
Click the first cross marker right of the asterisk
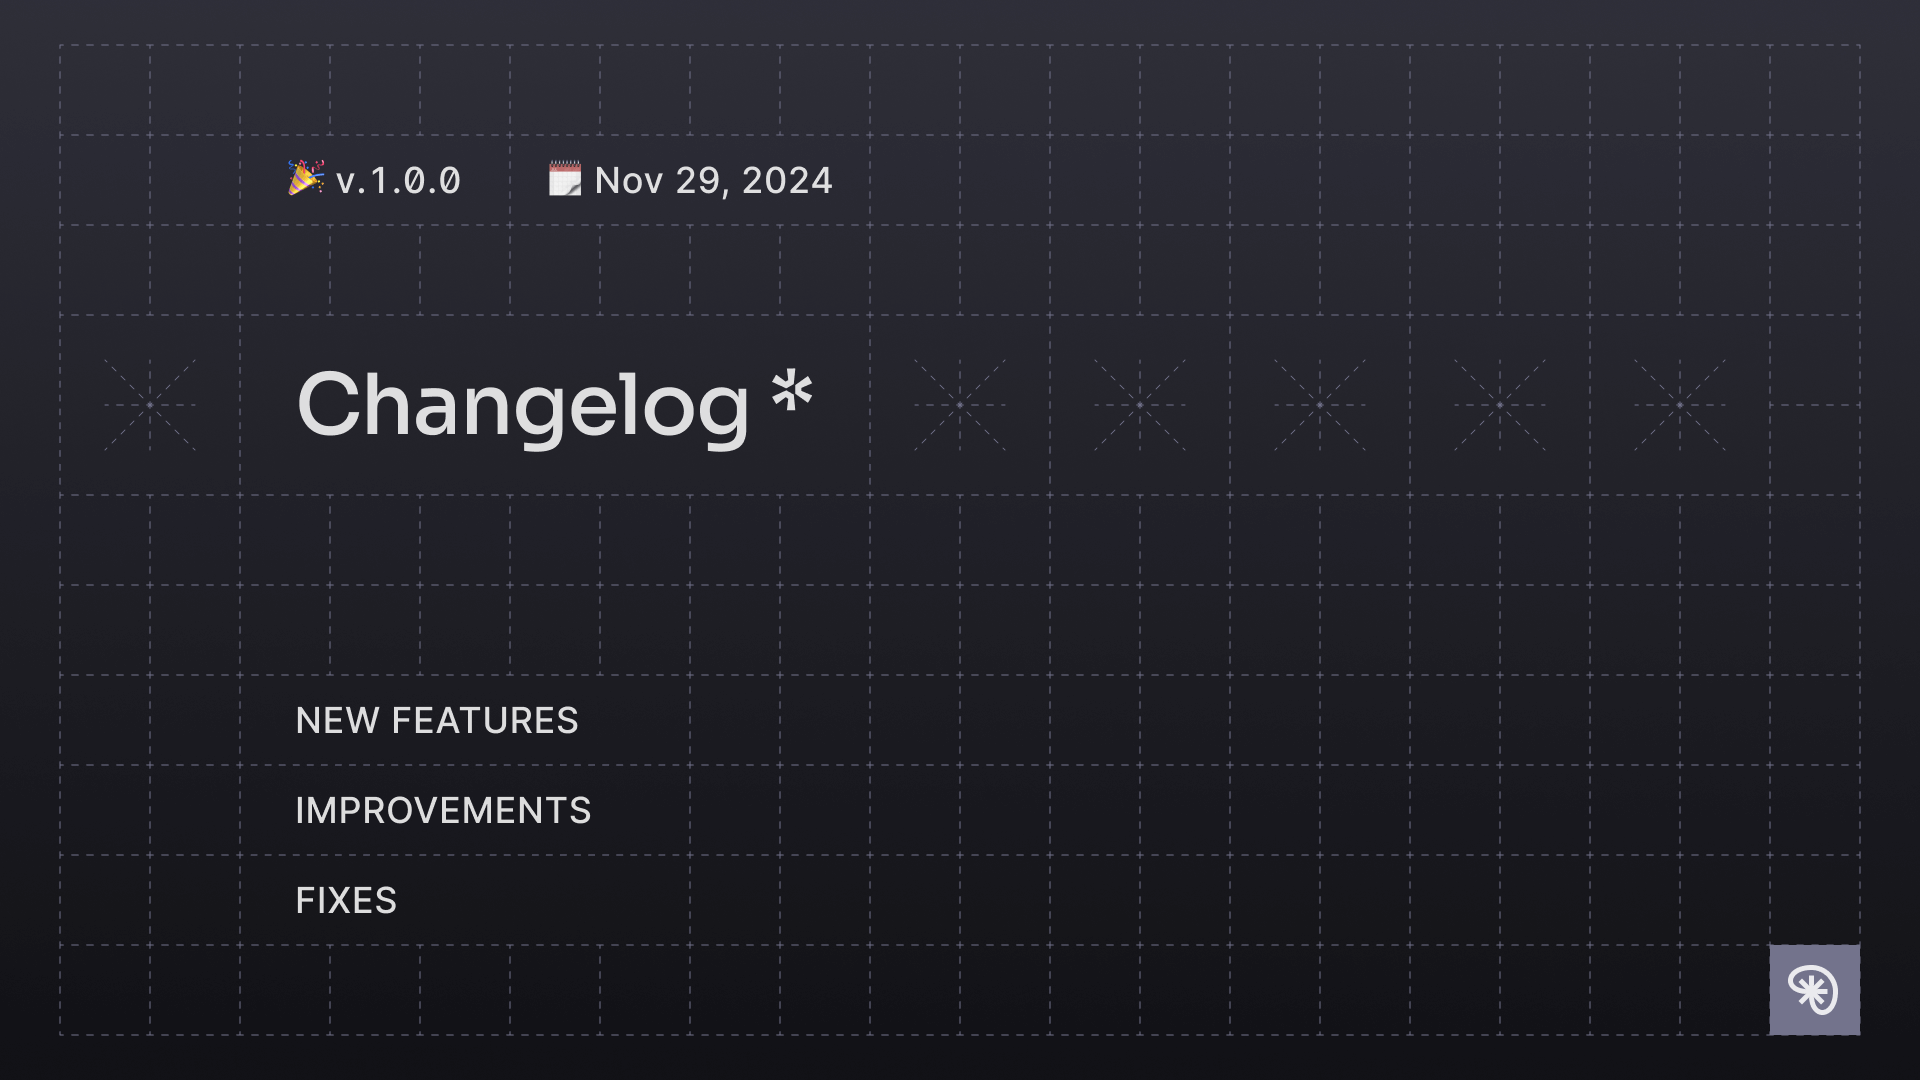coord(960,405)
